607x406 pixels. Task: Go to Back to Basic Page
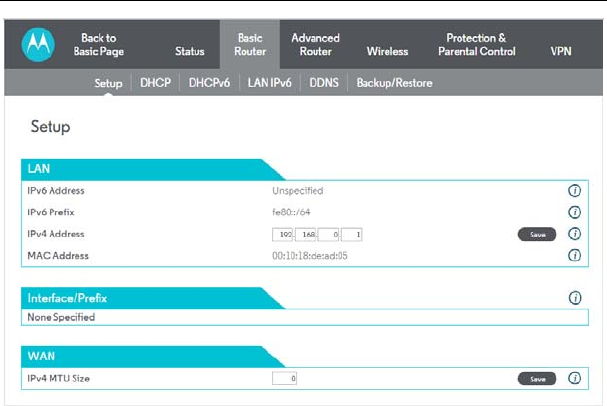tap(99, 45)
